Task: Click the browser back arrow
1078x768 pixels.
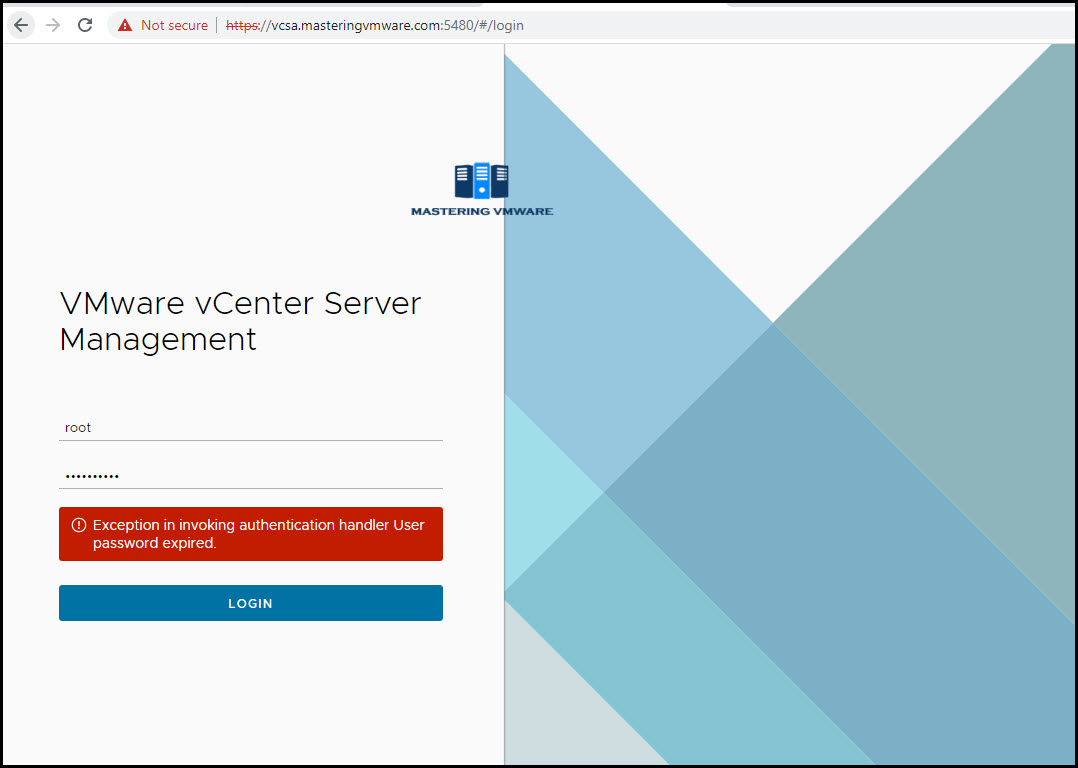Action: pos(21,25)
